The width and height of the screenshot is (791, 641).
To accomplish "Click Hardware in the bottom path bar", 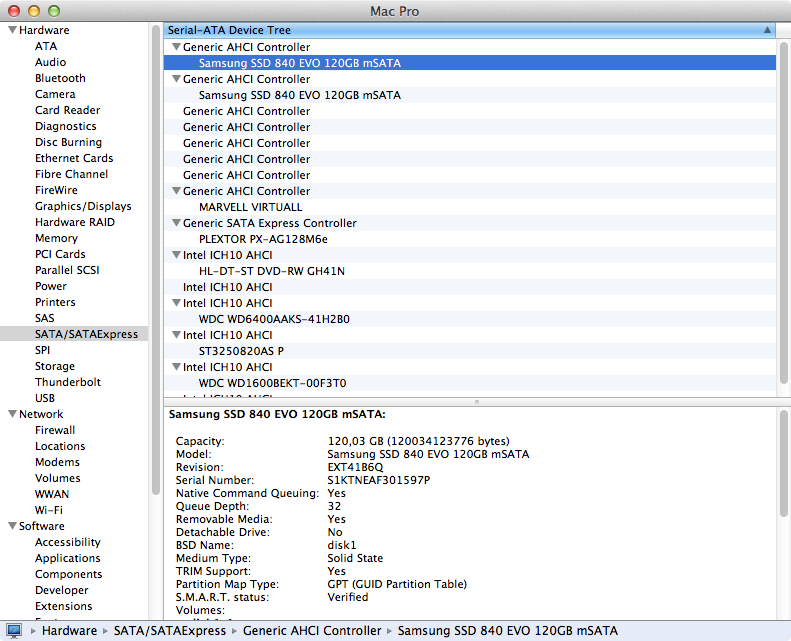I will click(69, 631).
